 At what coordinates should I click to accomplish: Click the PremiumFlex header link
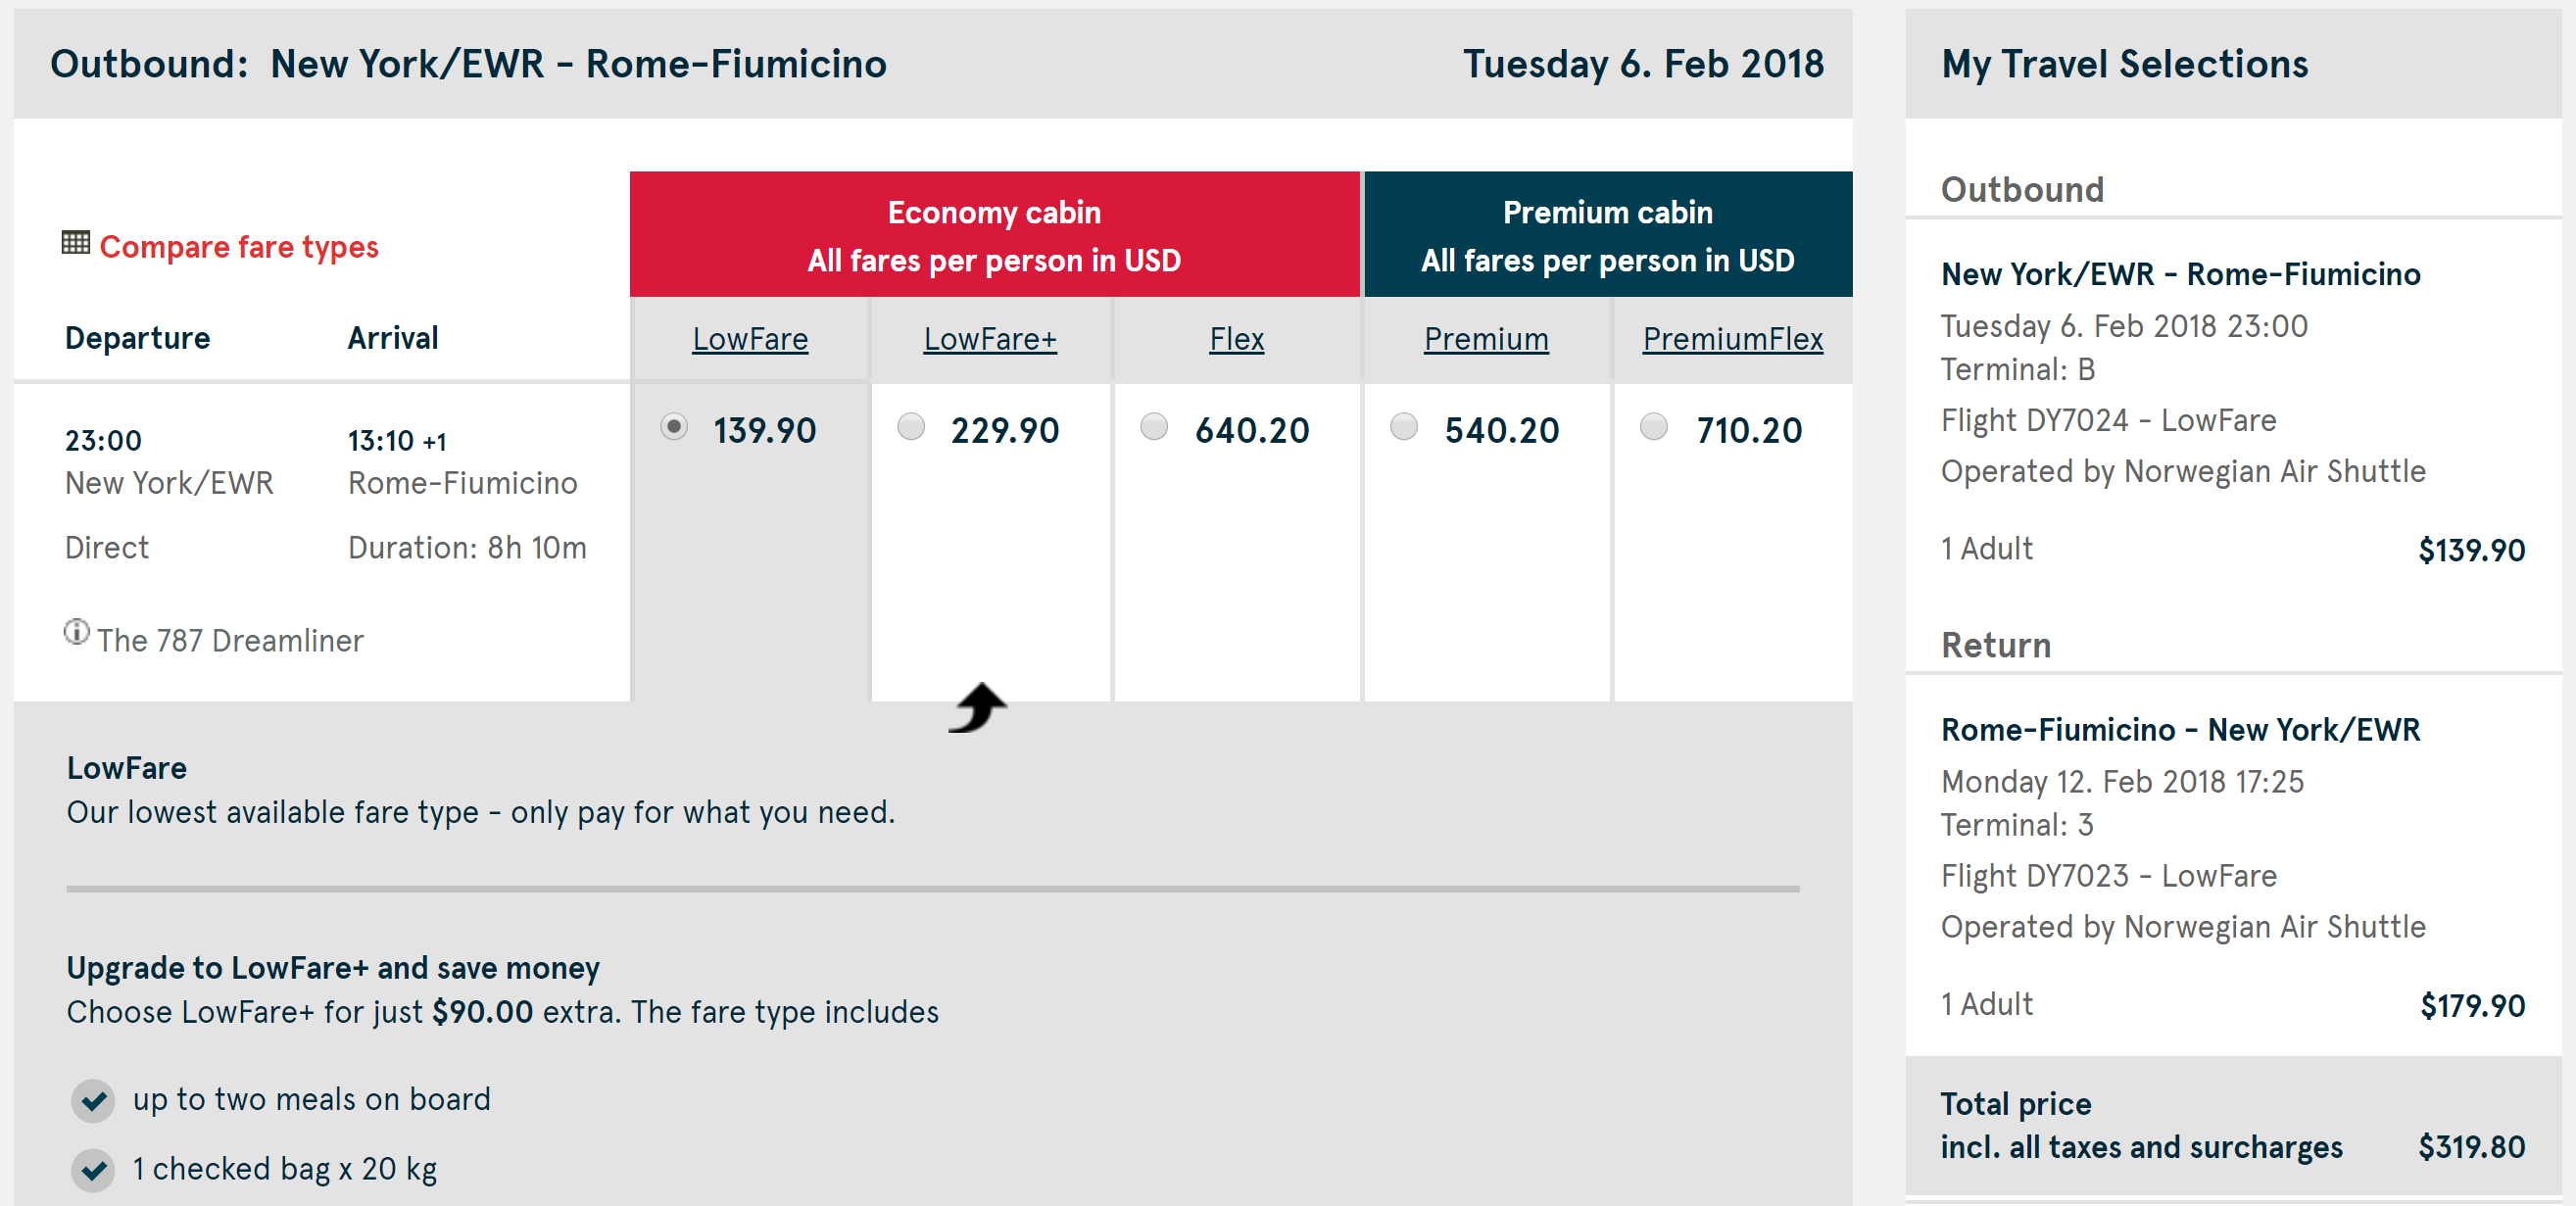[x=1733, y=339]
